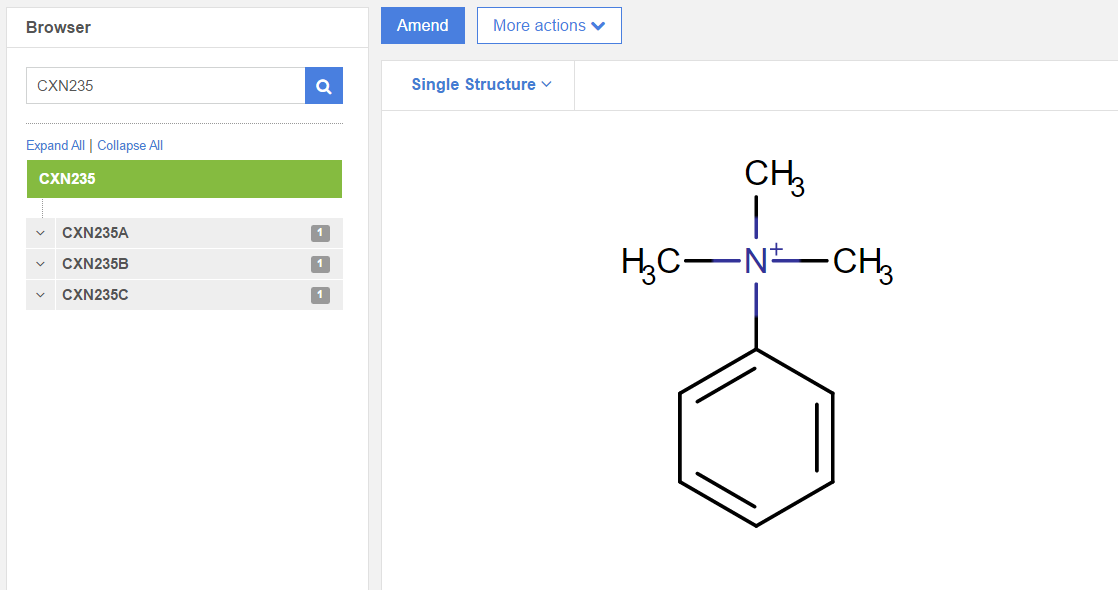
Task: Click the charged nitrogen atom in structure
Action: click(x=756, y=262)
